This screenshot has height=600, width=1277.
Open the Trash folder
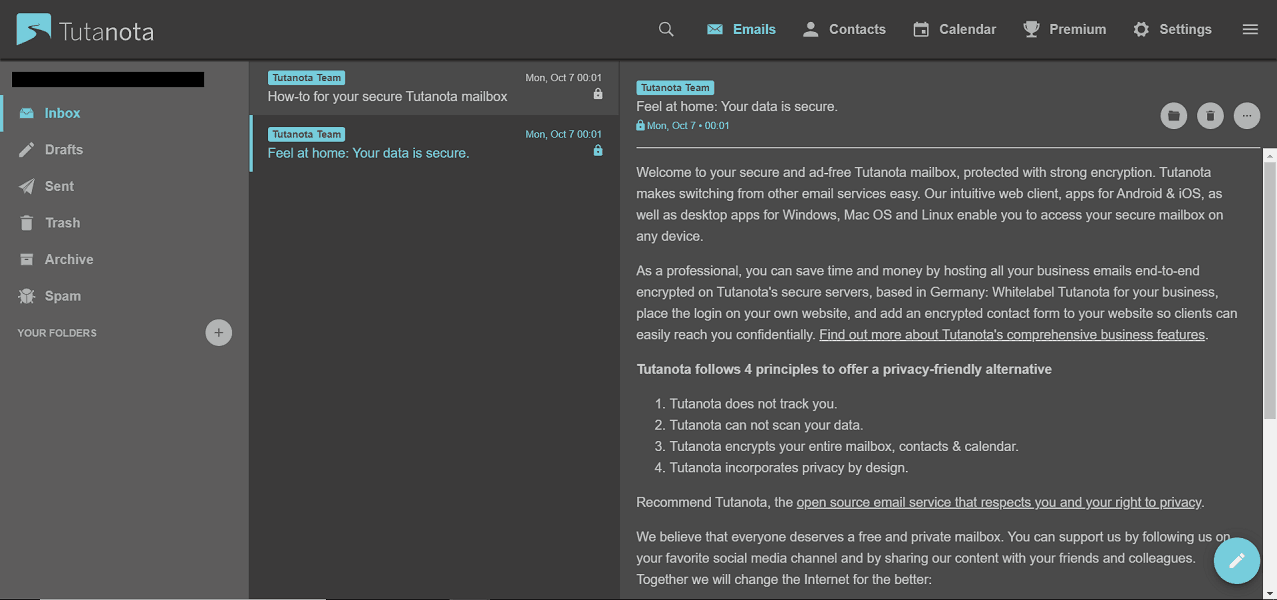click(x=124, y=223)
